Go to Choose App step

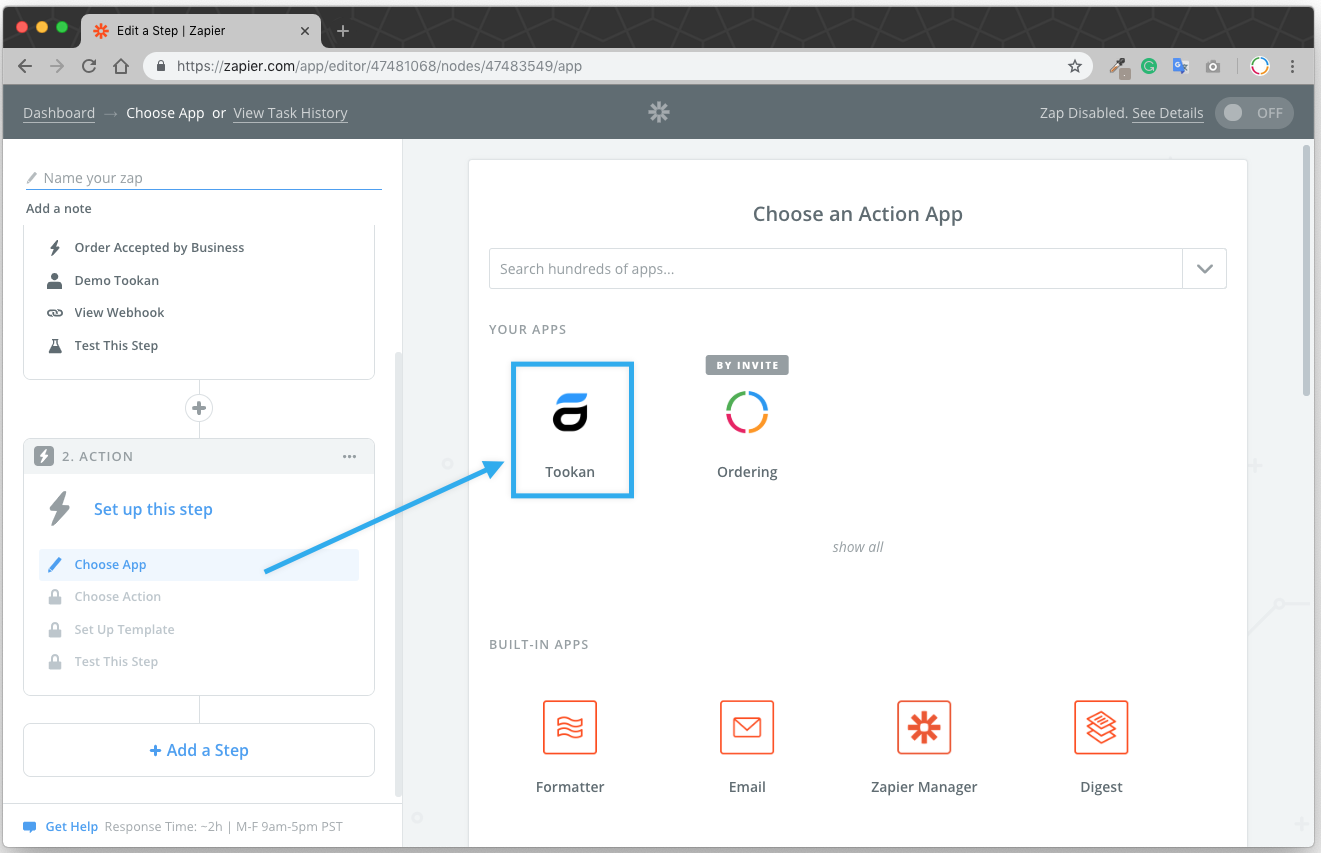coord(199,565)
